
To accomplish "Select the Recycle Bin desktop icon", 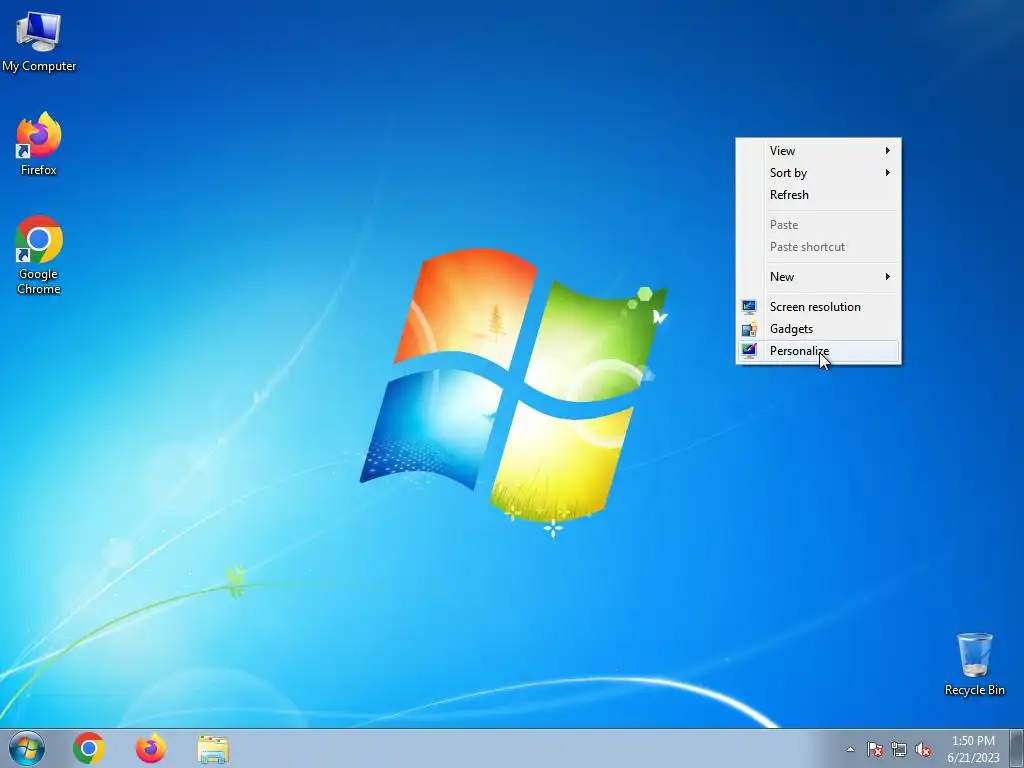I will tap(974, 664).
